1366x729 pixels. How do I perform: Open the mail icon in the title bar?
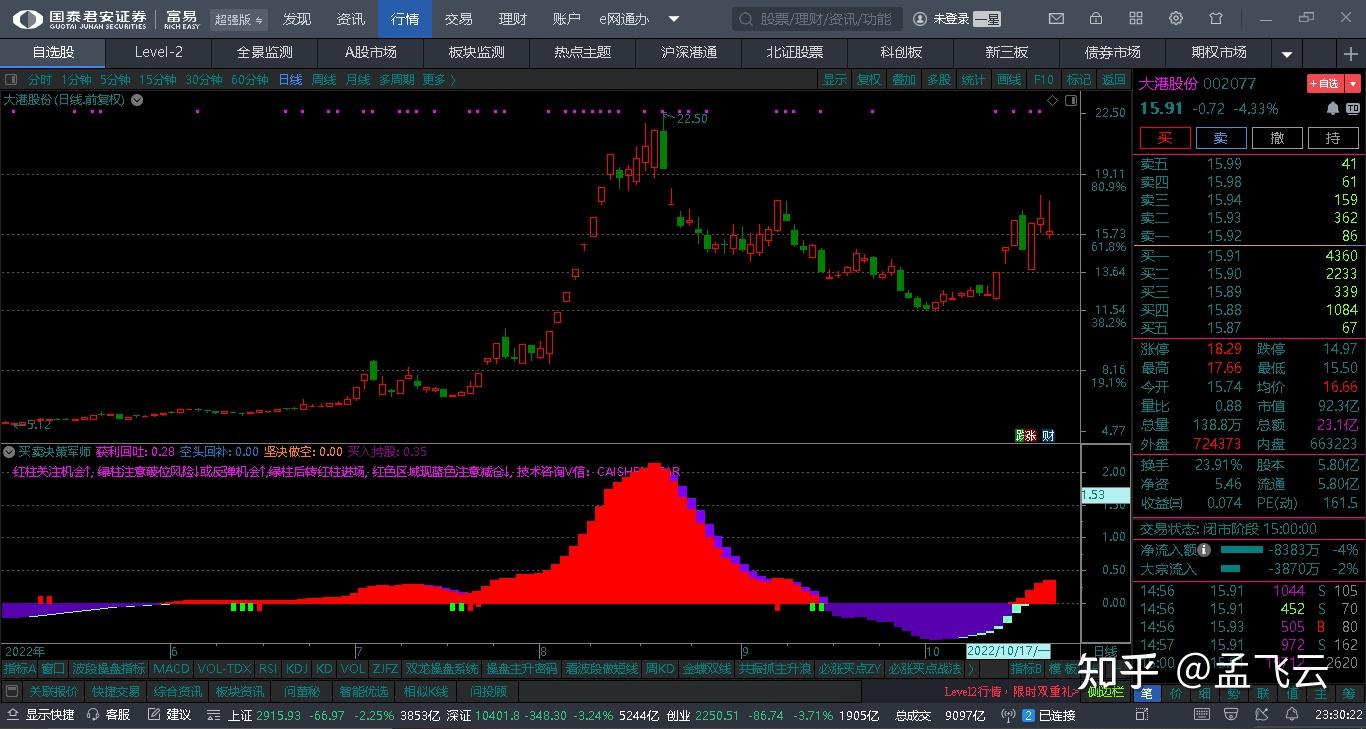tap(1055, 18)
